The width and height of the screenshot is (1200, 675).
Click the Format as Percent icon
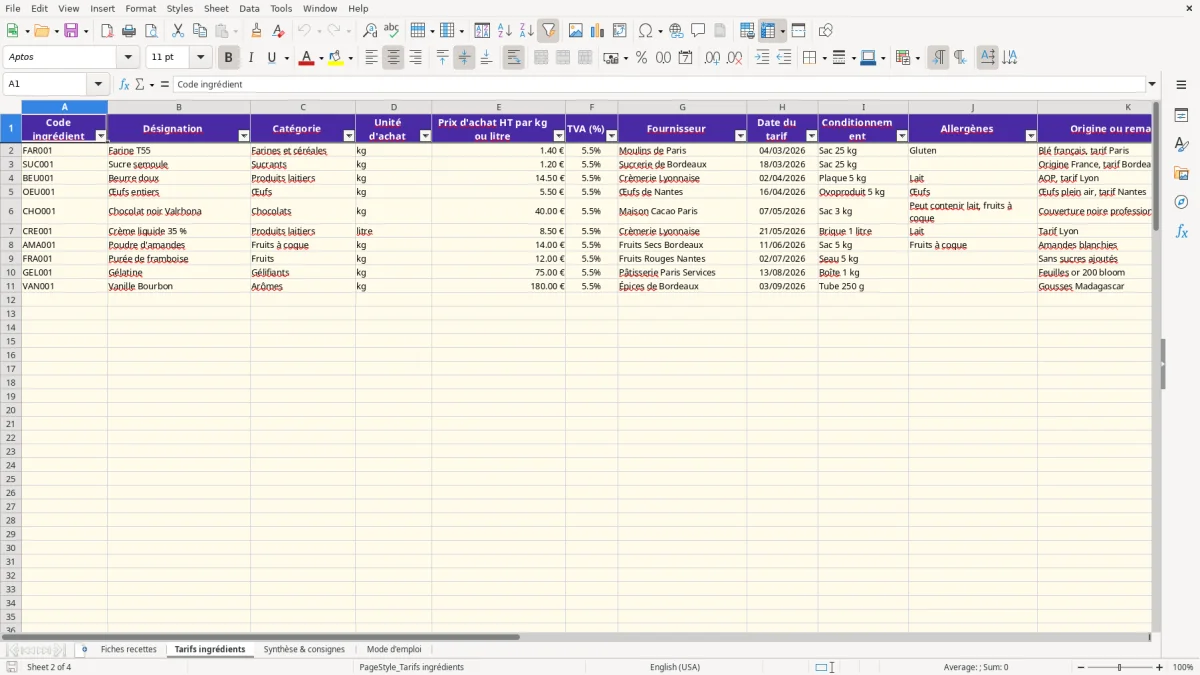642,58
